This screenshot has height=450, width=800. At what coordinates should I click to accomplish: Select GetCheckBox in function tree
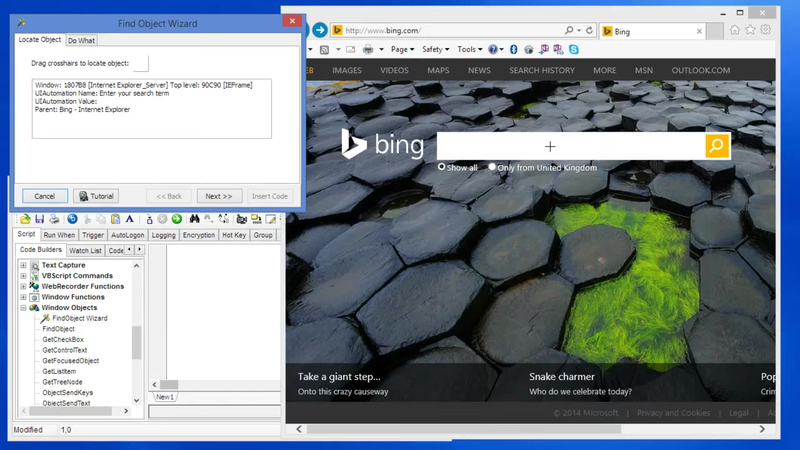click(x=63, y=339)
